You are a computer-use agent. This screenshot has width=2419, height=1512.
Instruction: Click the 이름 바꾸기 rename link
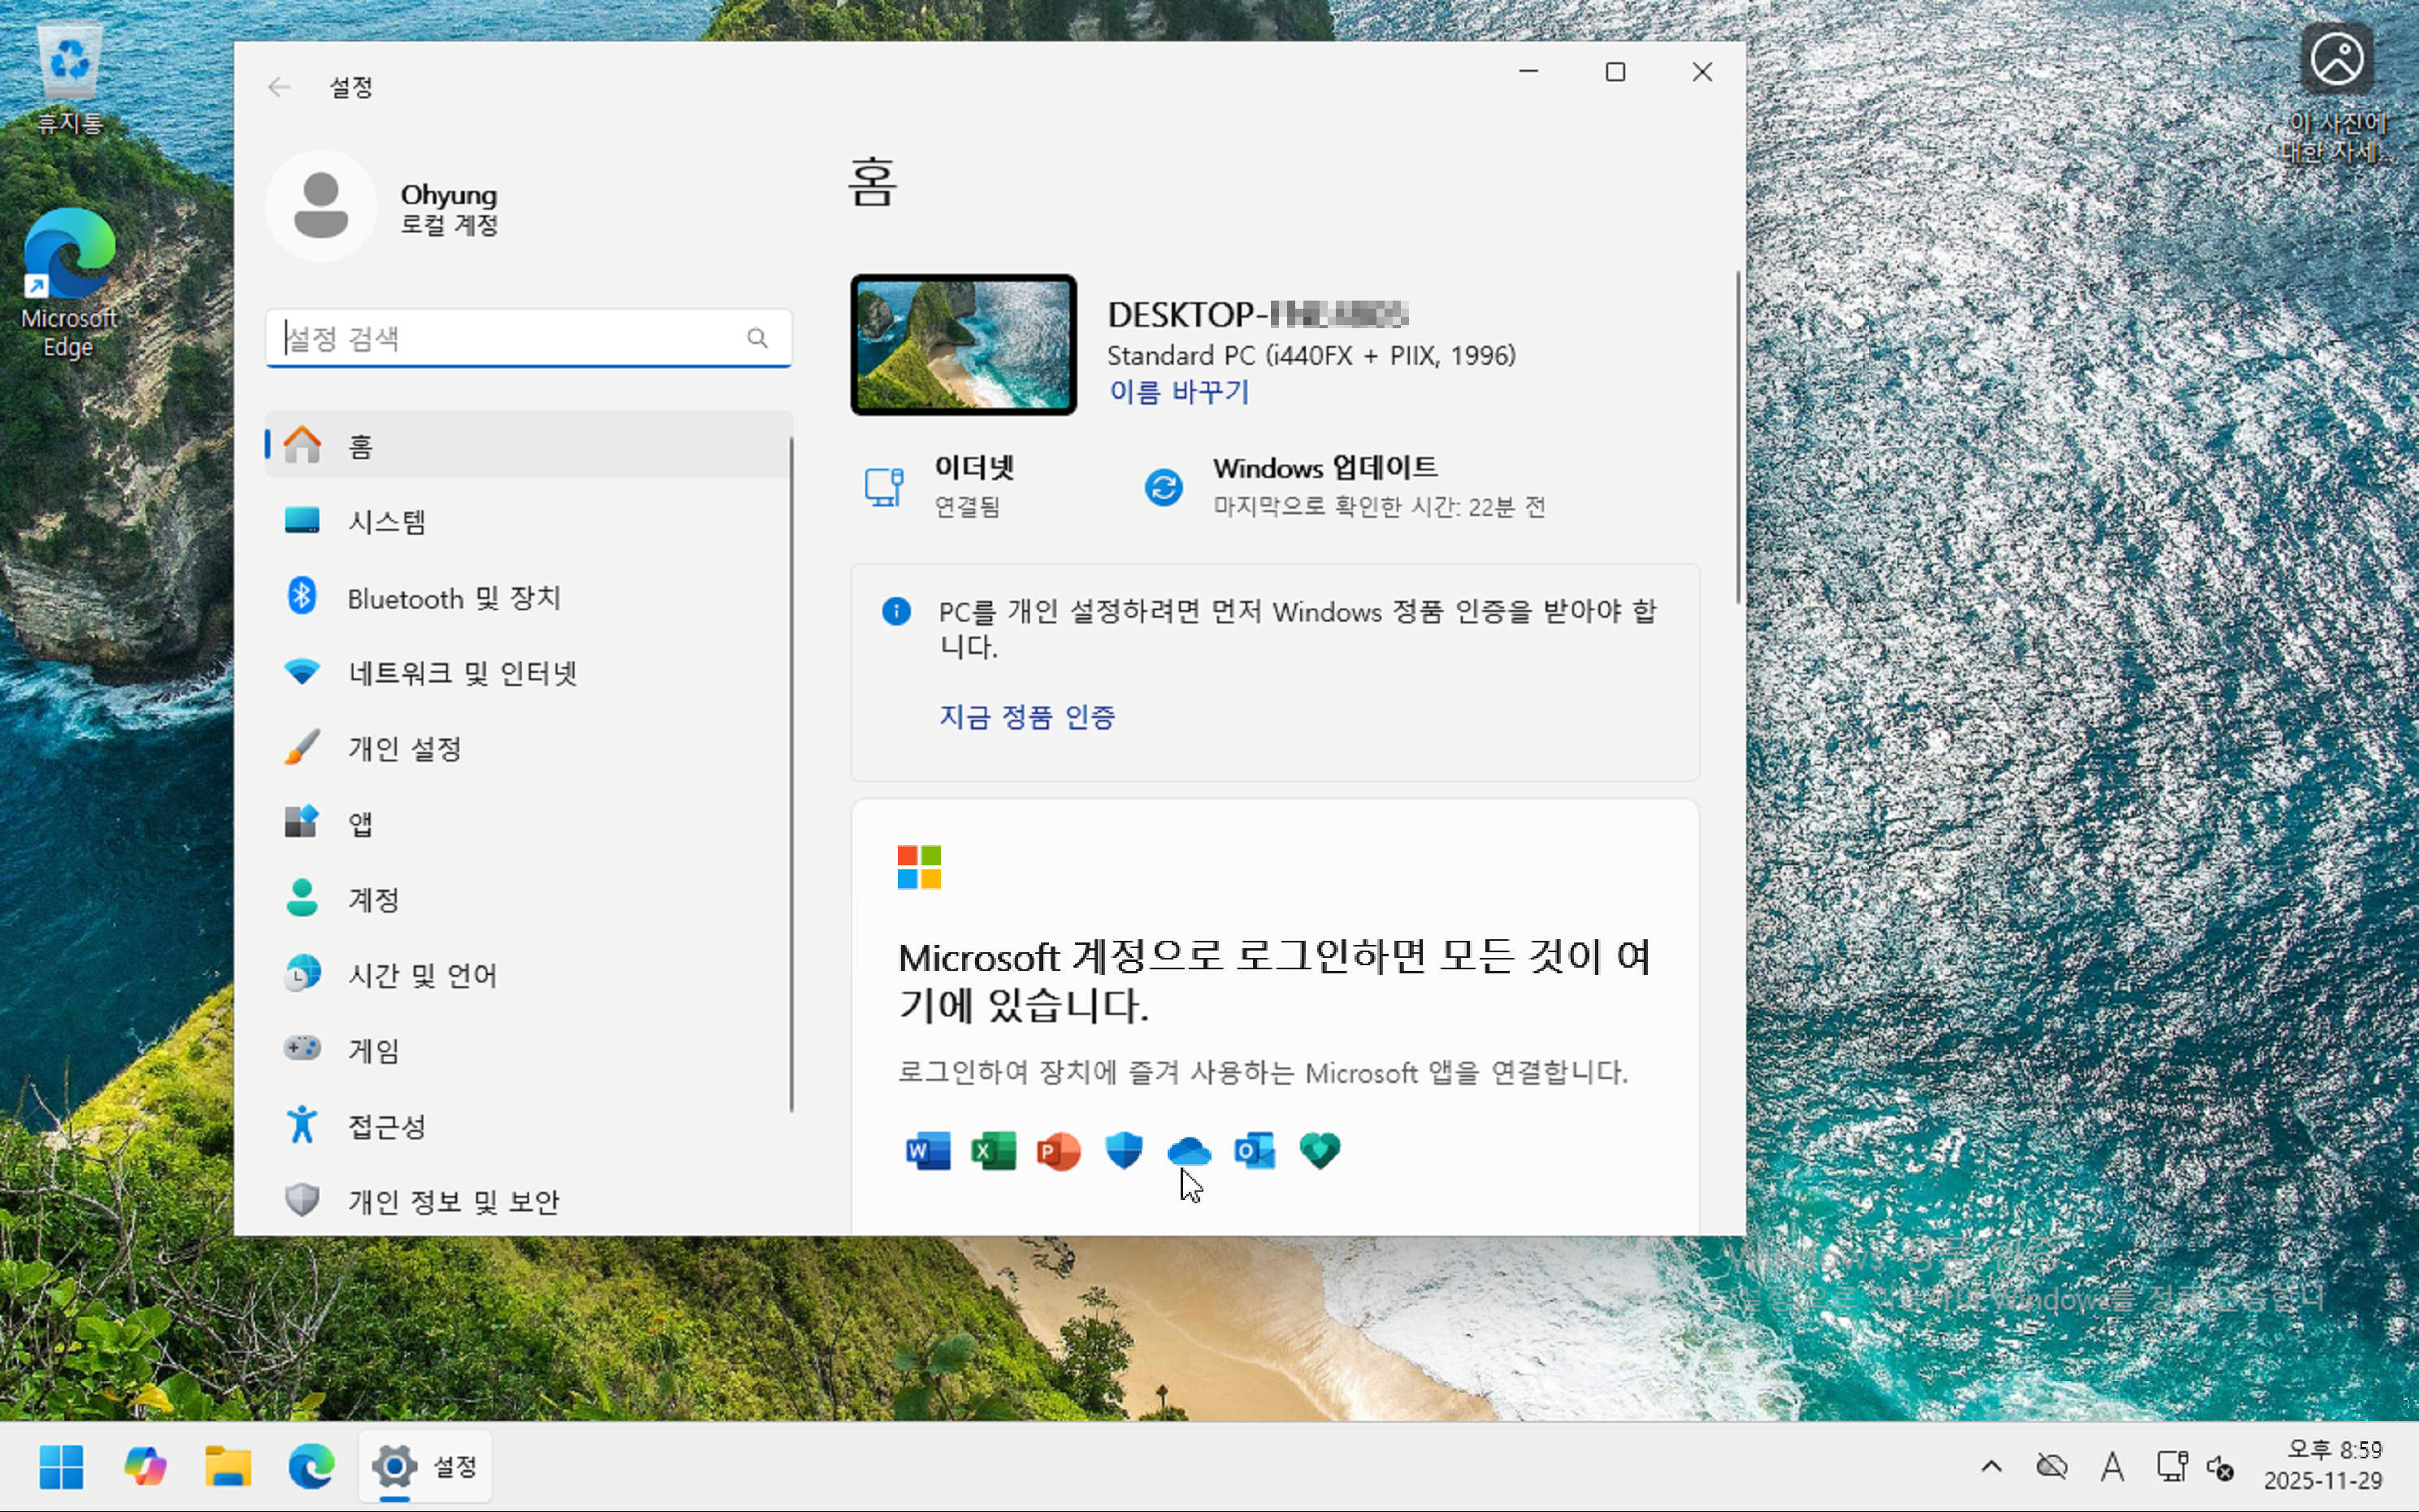(x=1179, y=392)
